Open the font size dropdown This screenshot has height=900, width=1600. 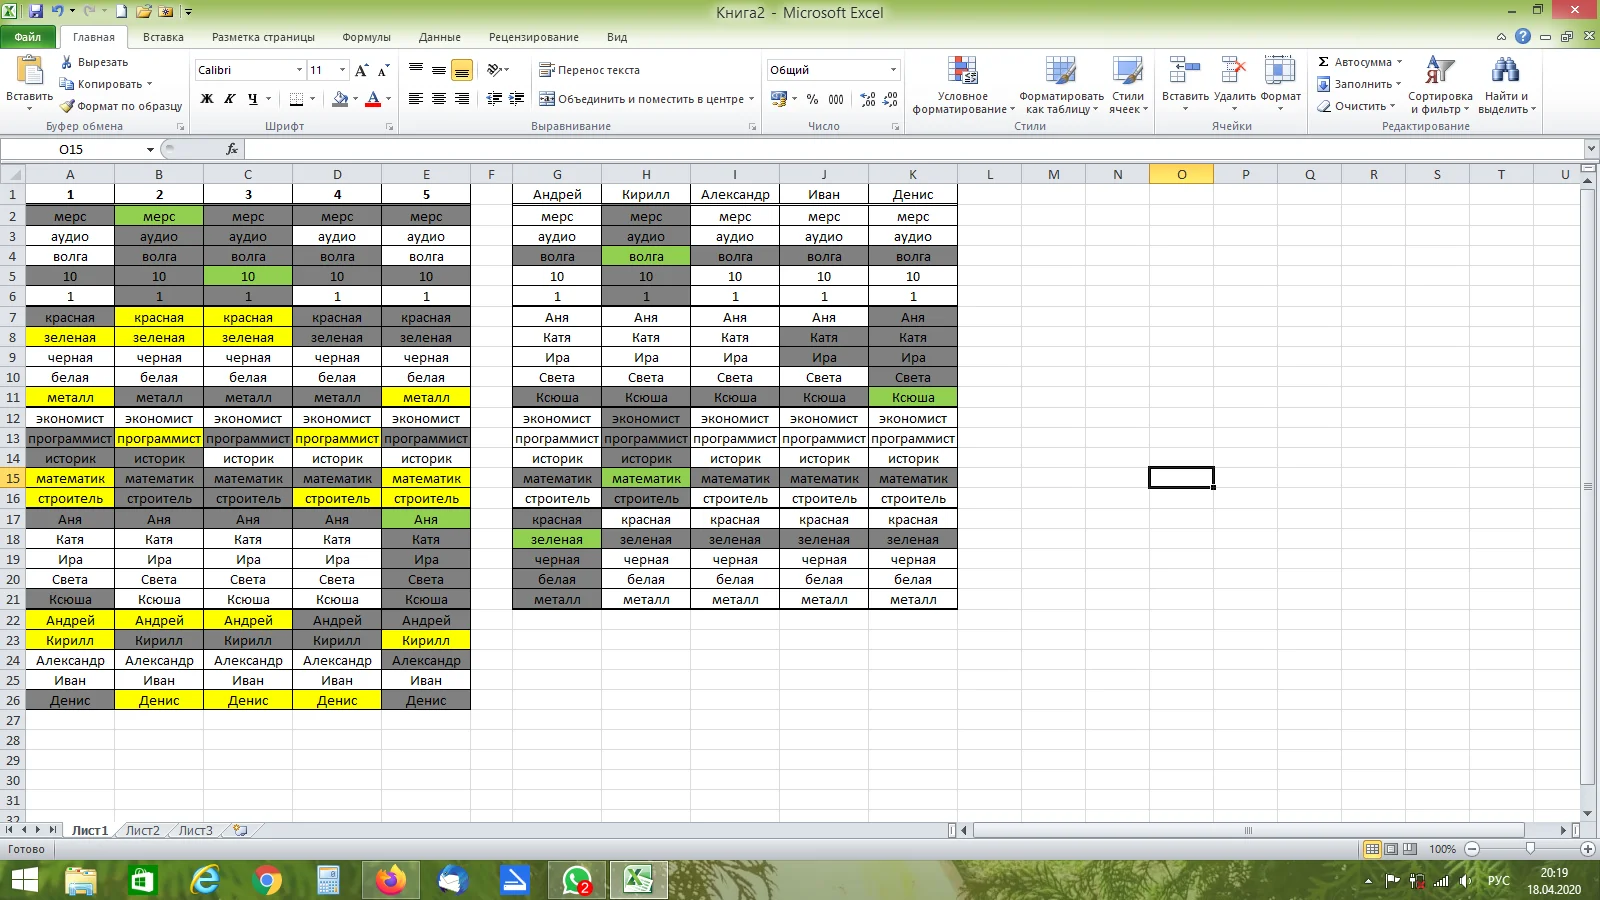[x=342, y=70]
